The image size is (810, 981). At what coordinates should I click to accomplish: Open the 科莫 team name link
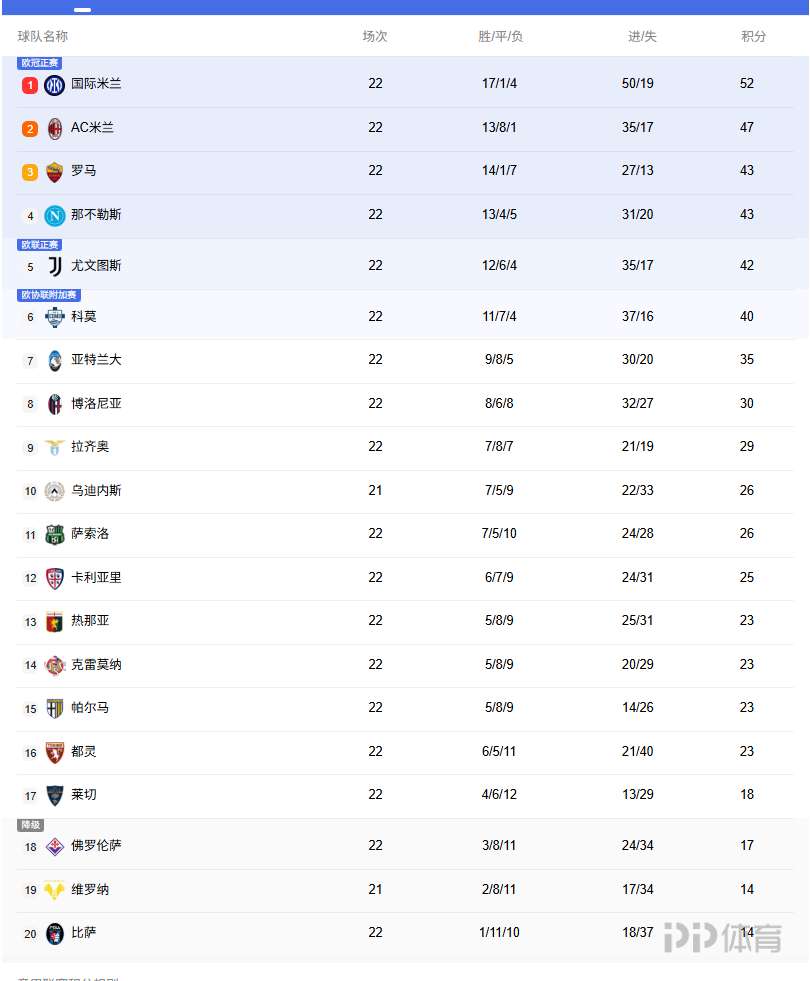click(x=84, y=317)
